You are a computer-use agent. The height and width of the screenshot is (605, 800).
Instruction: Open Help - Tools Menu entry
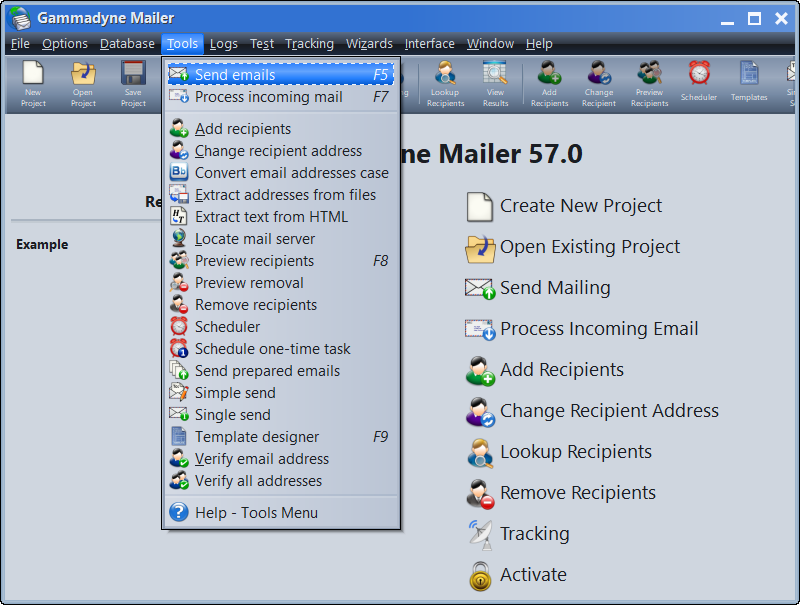(x=281, y=512)
